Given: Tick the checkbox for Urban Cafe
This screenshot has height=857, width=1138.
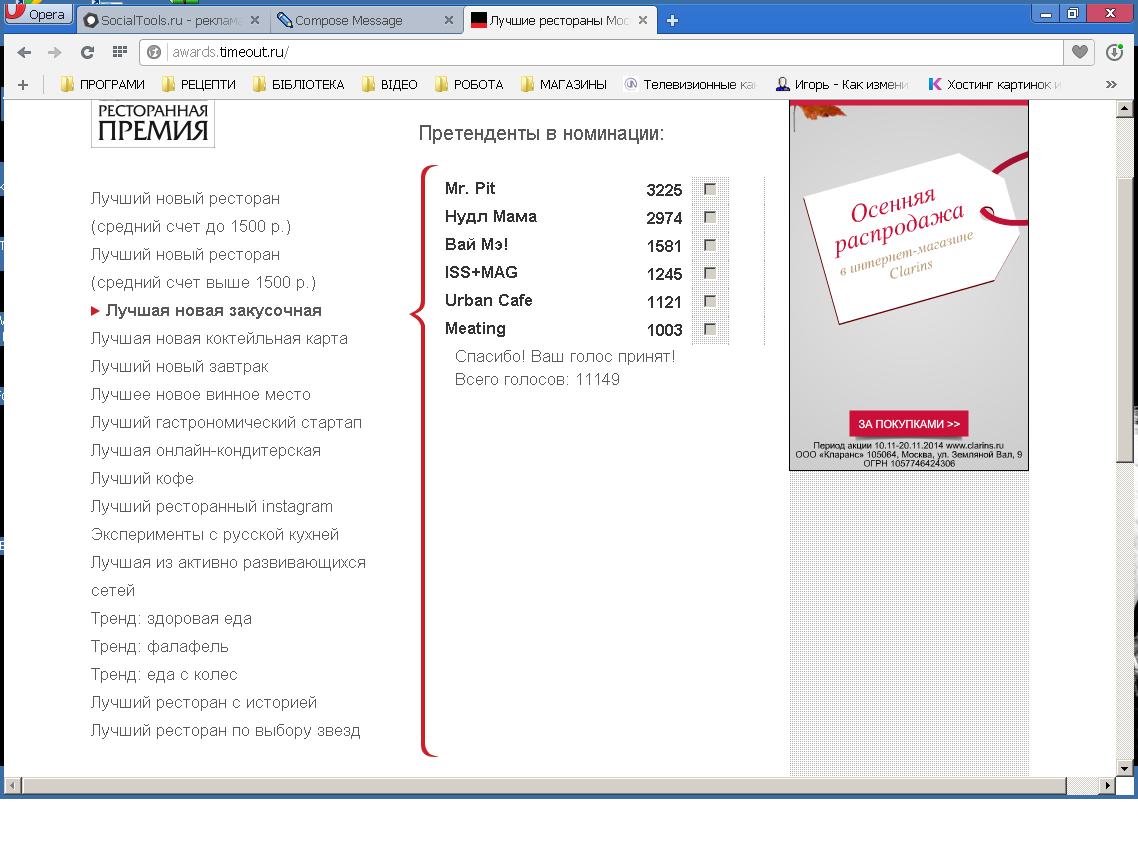Looking at the screenshot, I should coord(710,301).
